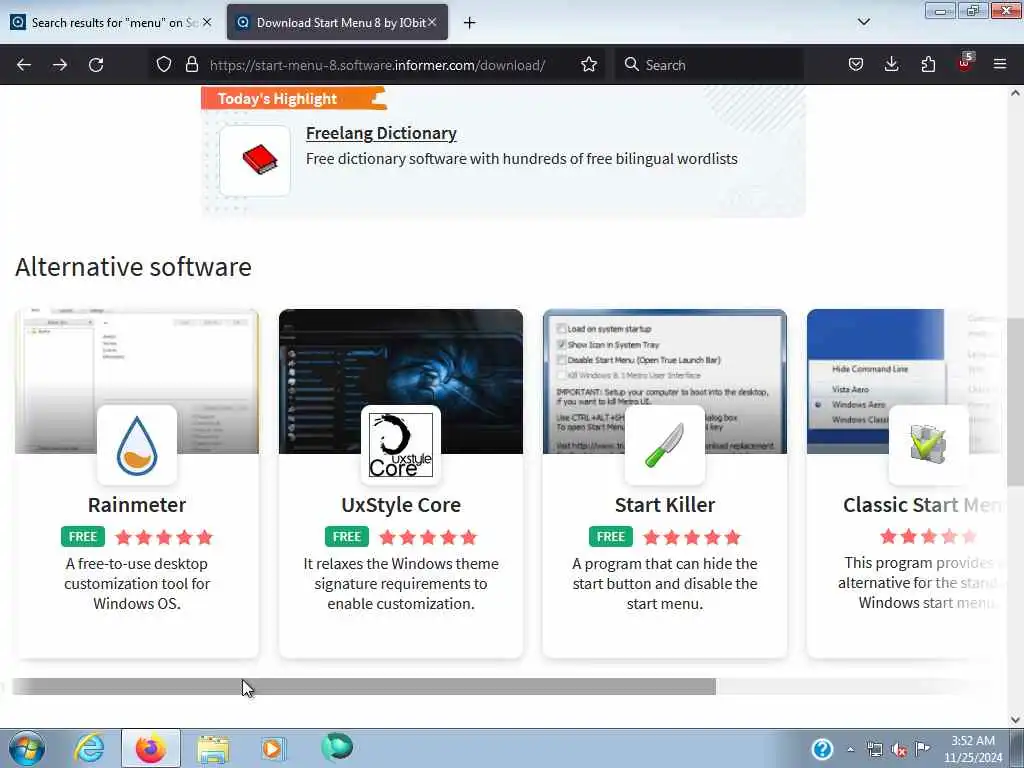Open the extensions puzzle icon

tap(928, 65)
